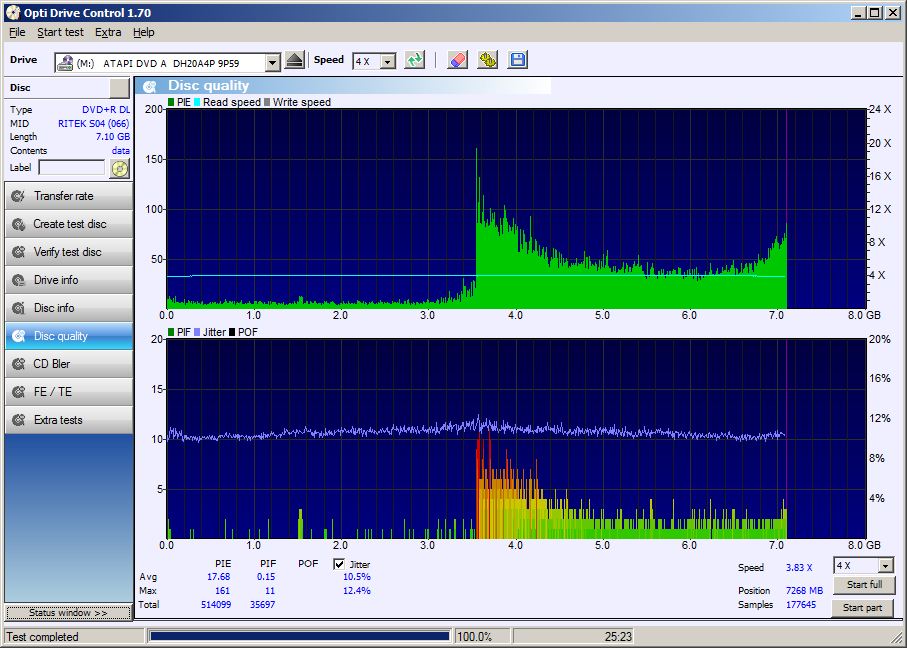Click the purple Jitter legend swatch
The image size is (907, 648).
click(x=197, y=332)
